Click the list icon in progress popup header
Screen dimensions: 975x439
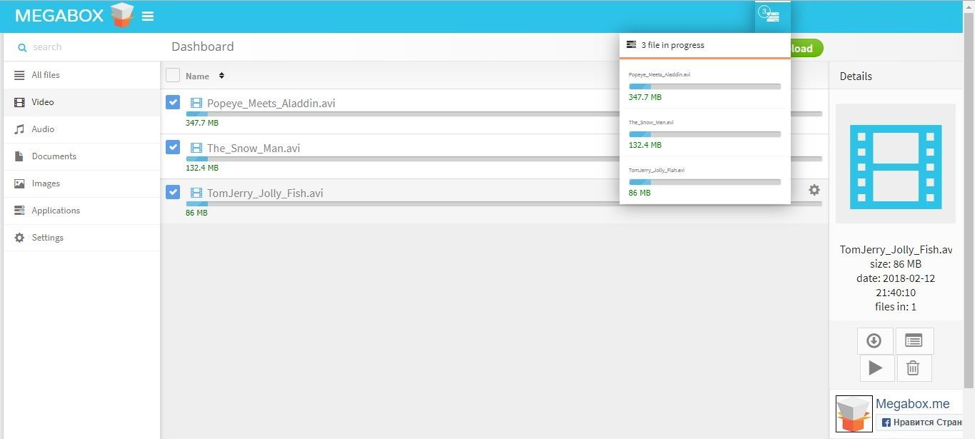click(632, 45)
